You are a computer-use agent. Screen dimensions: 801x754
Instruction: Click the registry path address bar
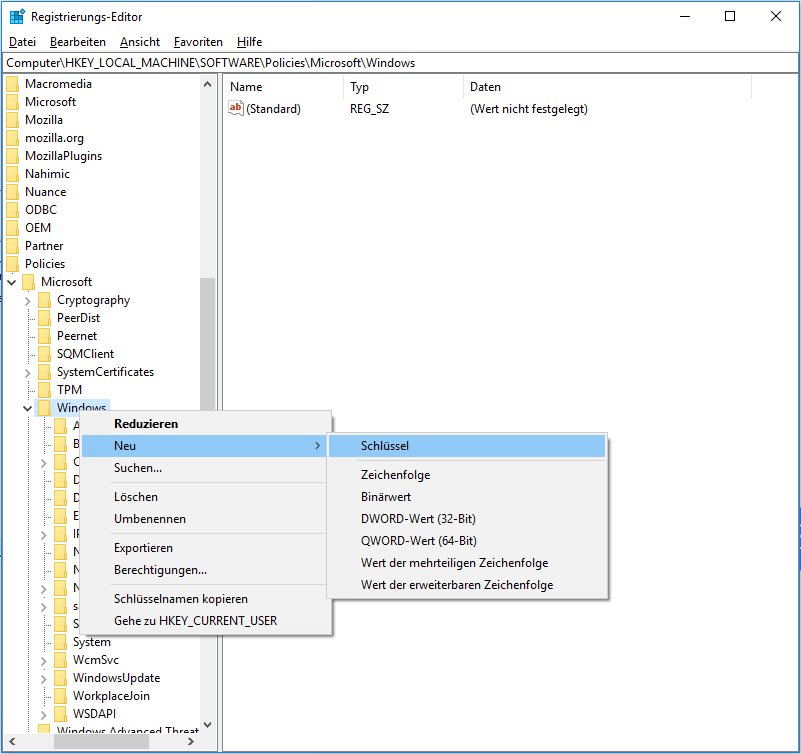point(400,63)
